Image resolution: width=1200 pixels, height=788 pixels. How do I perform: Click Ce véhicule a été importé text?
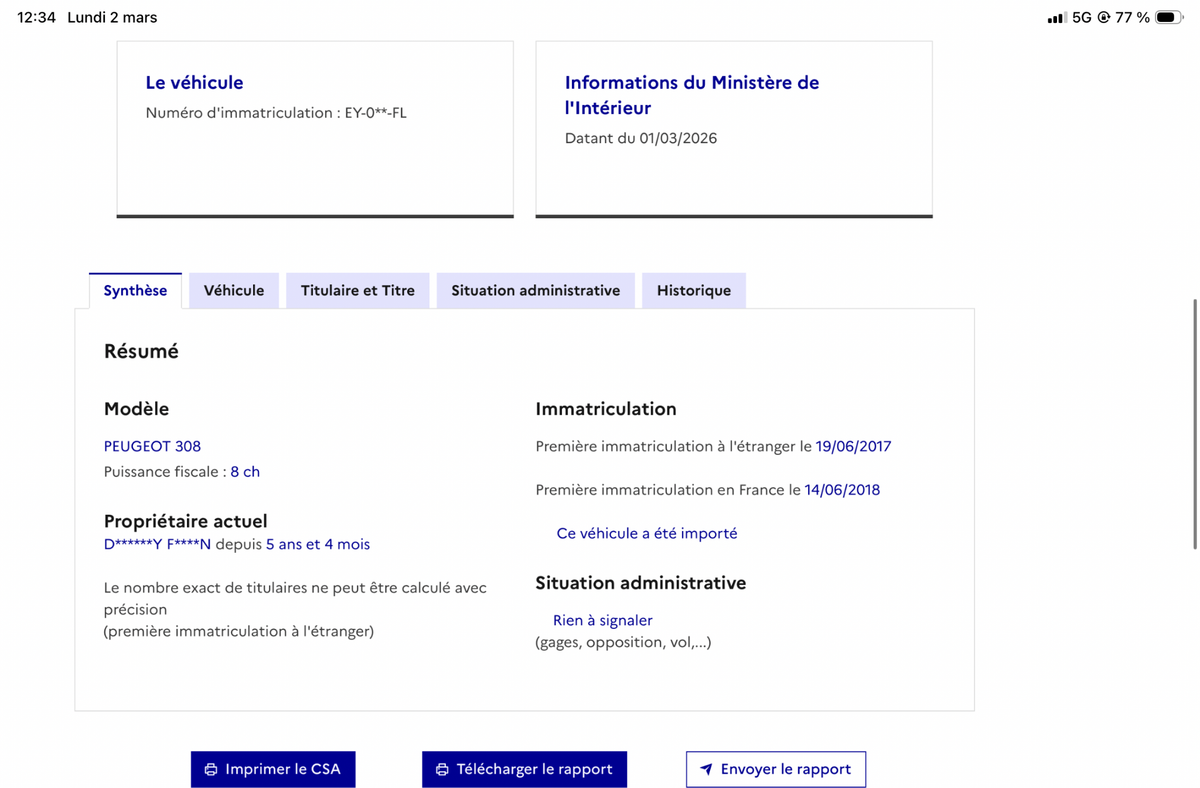[647, 533]
